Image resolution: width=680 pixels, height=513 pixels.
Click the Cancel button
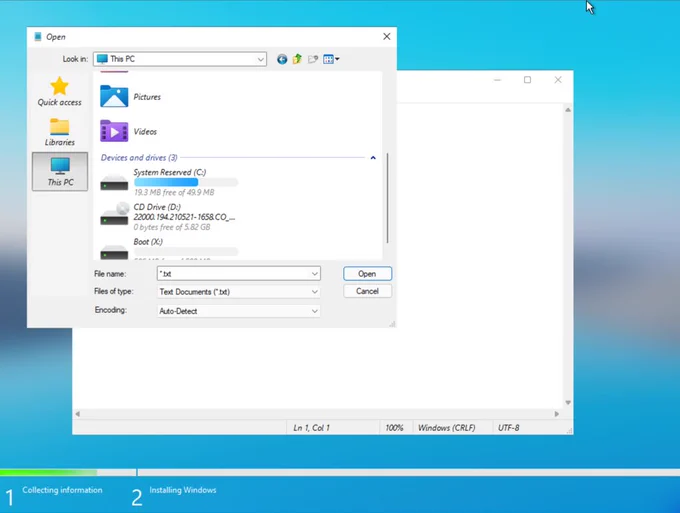(x=367, y=291)
